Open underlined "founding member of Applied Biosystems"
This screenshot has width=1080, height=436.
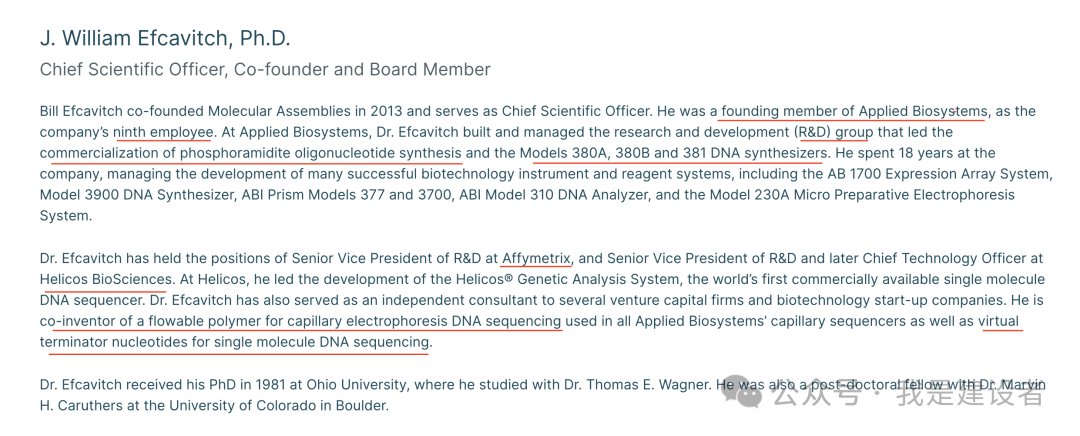(x=854, y=111)
